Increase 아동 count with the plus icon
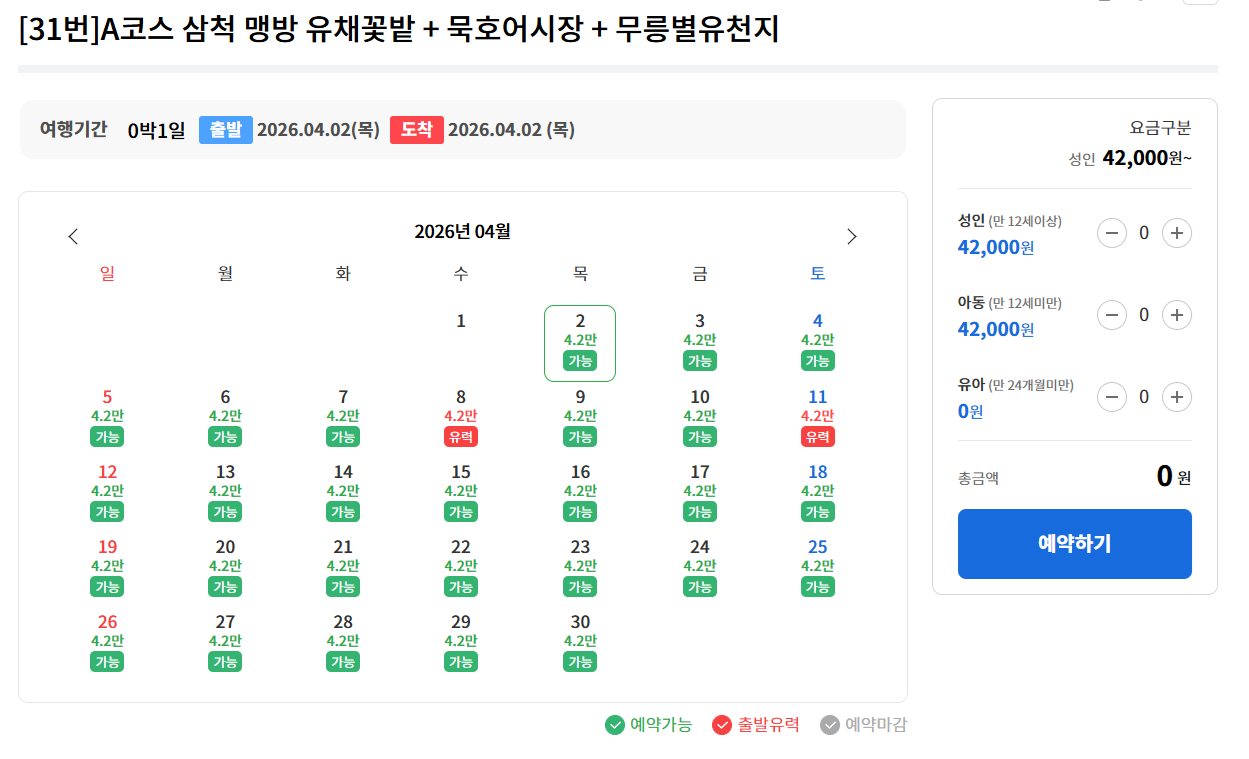 [1177, 314]
